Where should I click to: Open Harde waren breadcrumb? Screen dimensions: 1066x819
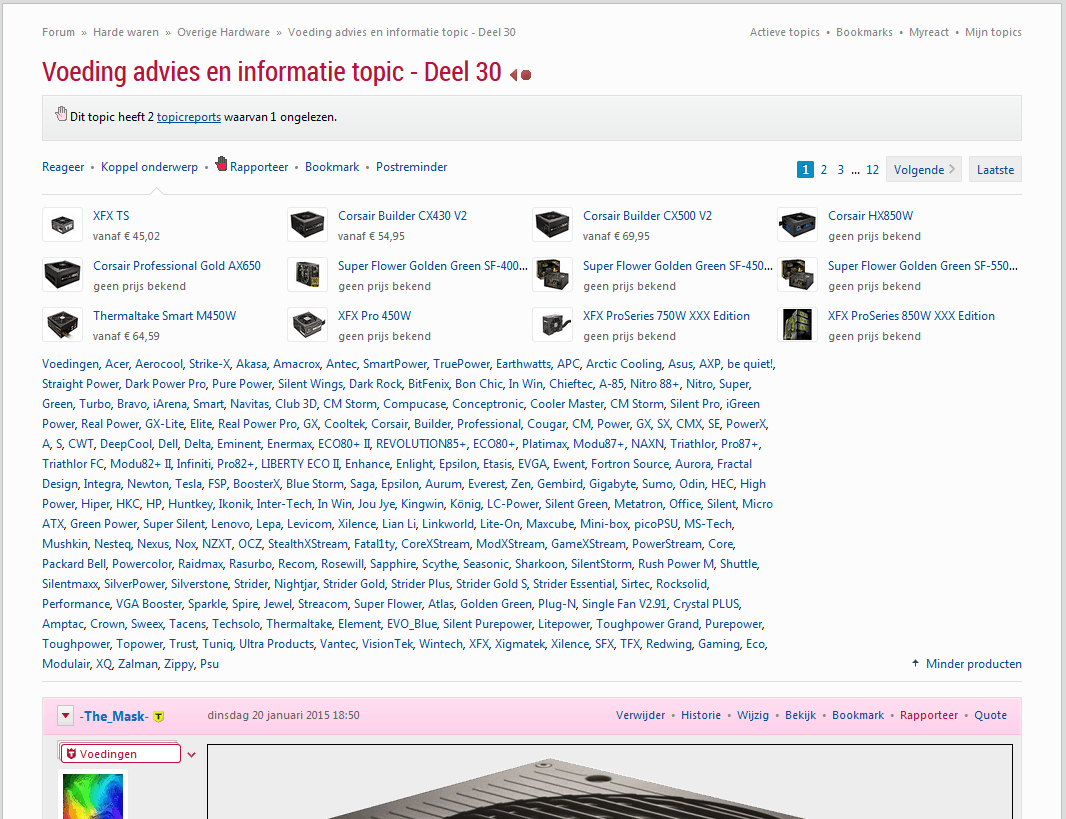click(126, 32)
